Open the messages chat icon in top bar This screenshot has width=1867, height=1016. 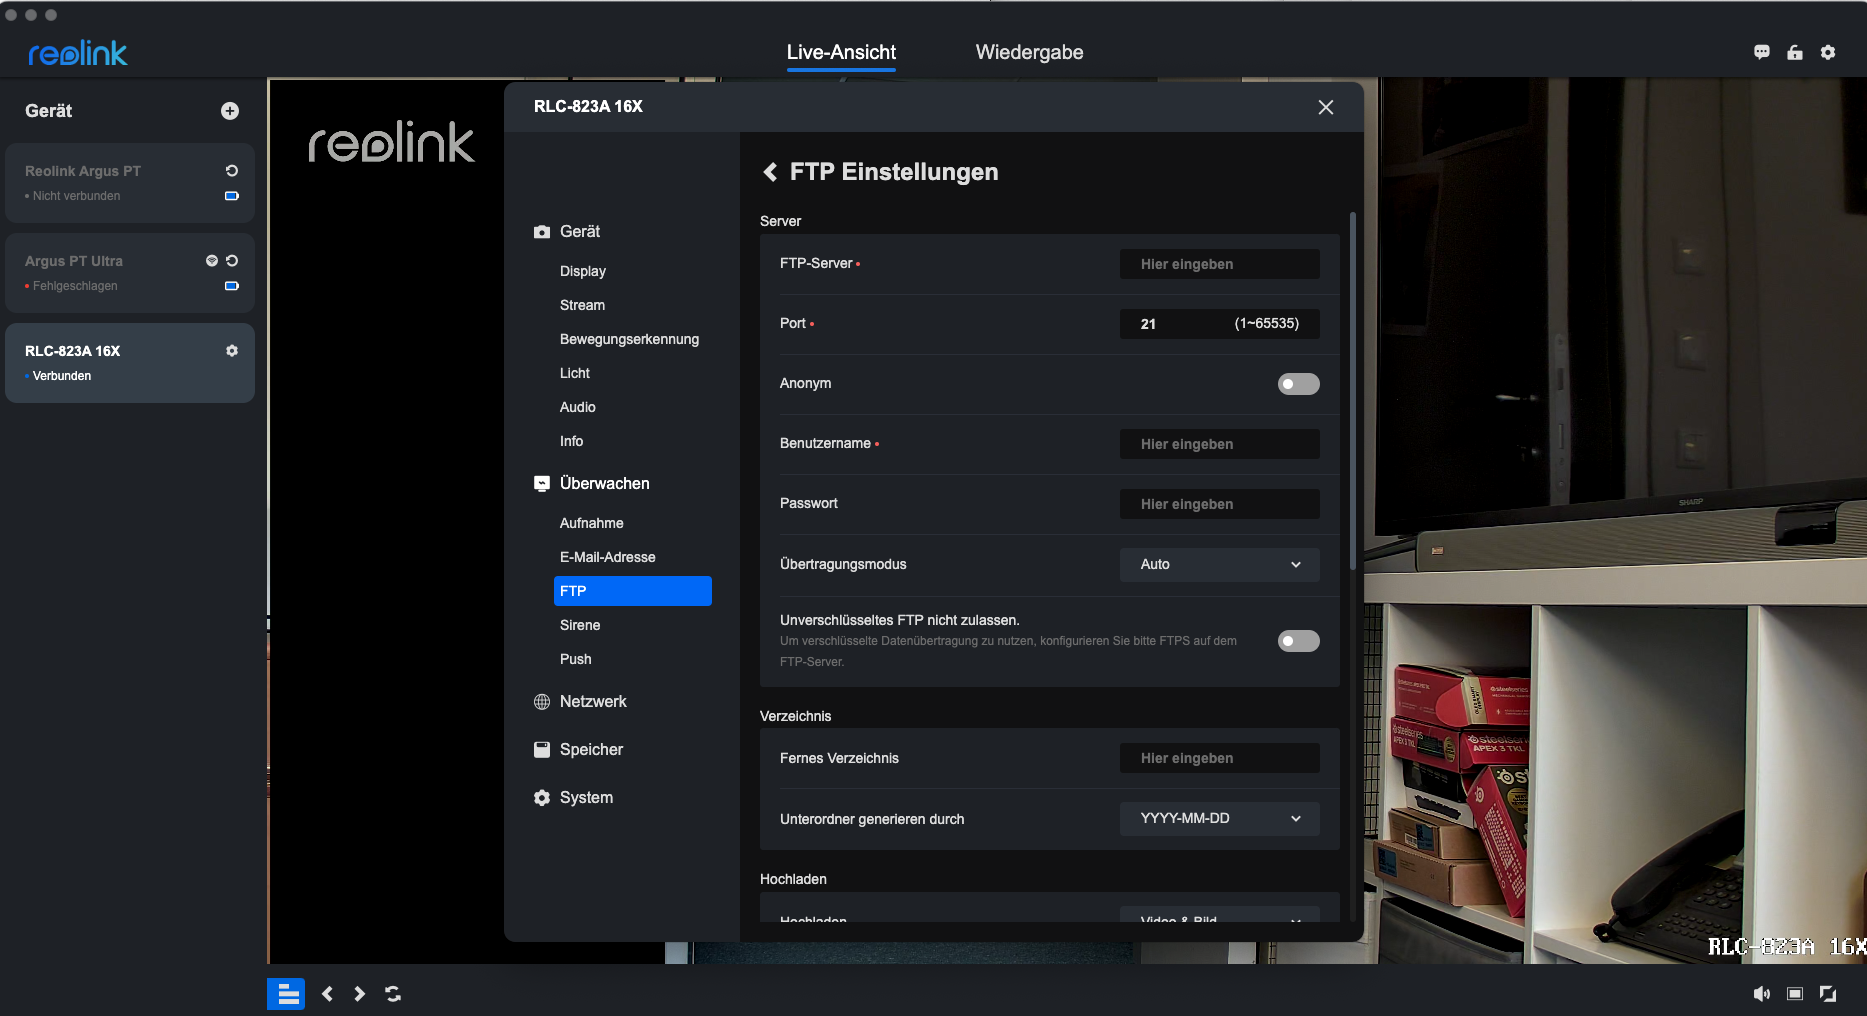1762,52
